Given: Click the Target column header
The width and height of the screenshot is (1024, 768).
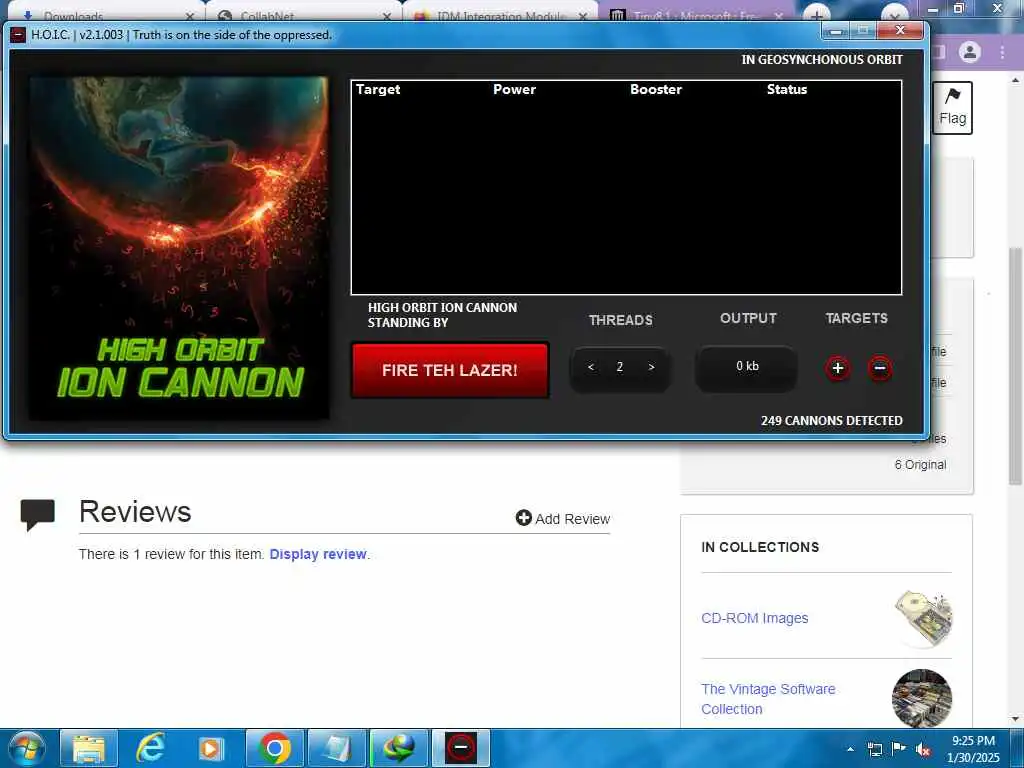Looking at the screenshot, I should point(378,89).
